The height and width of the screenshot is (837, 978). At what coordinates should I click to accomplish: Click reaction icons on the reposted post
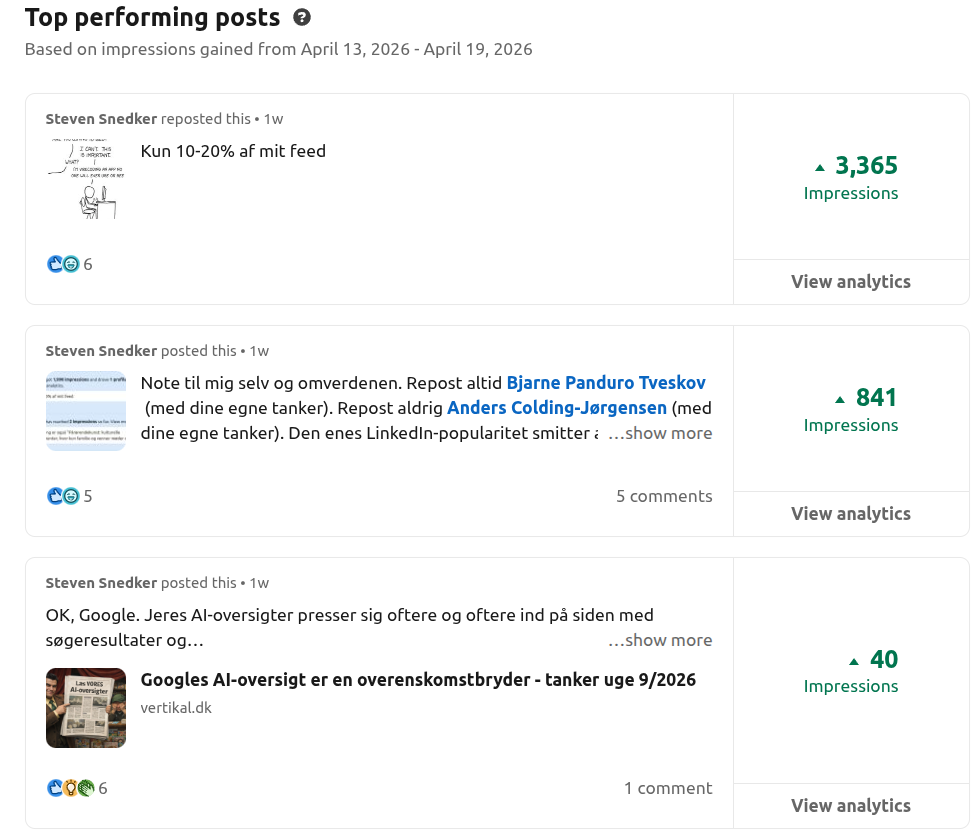[63, 264]
